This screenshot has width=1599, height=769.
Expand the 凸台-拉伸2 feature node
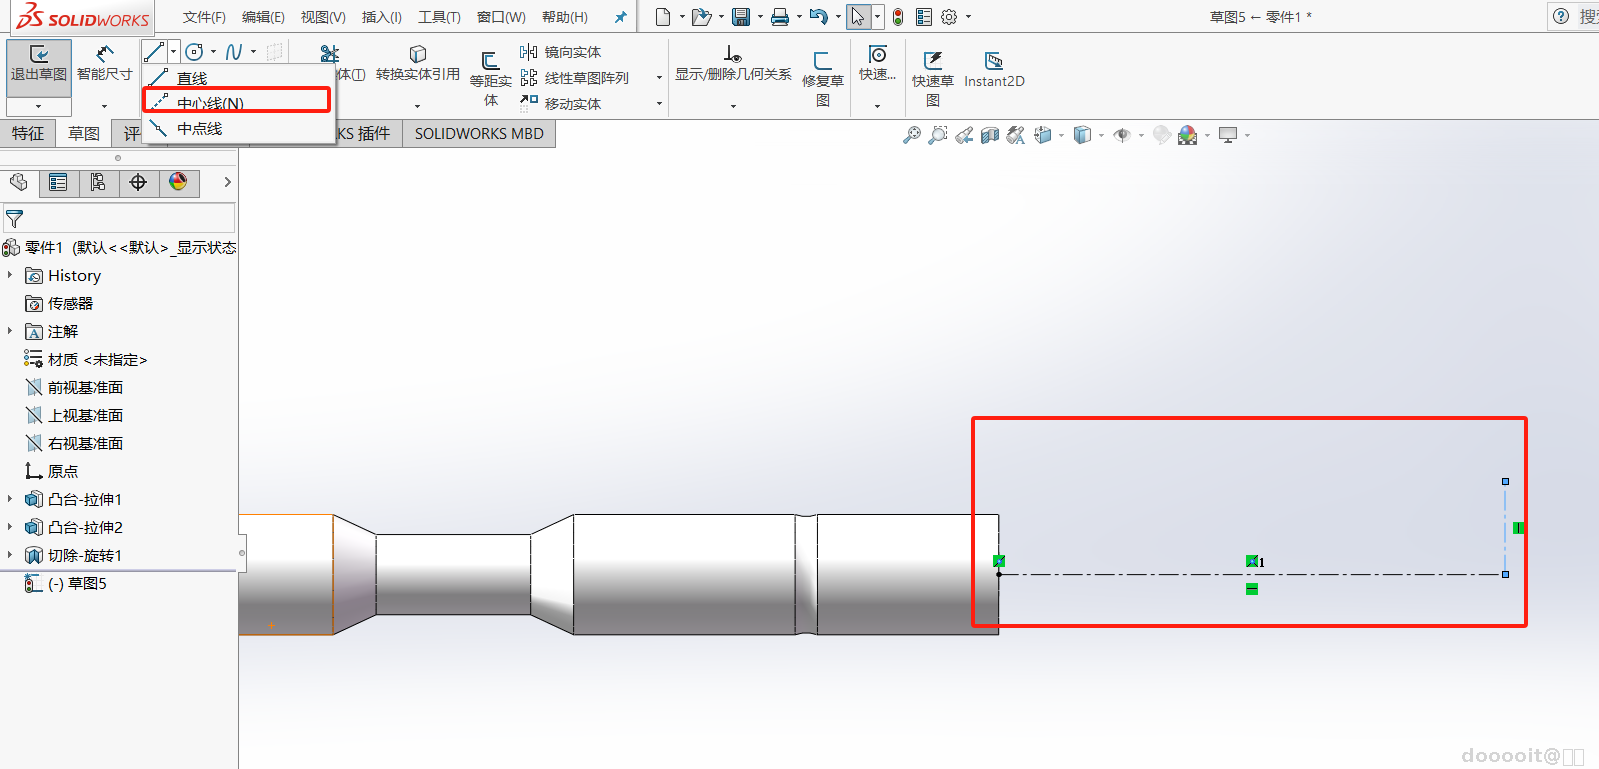coord(10,527)
